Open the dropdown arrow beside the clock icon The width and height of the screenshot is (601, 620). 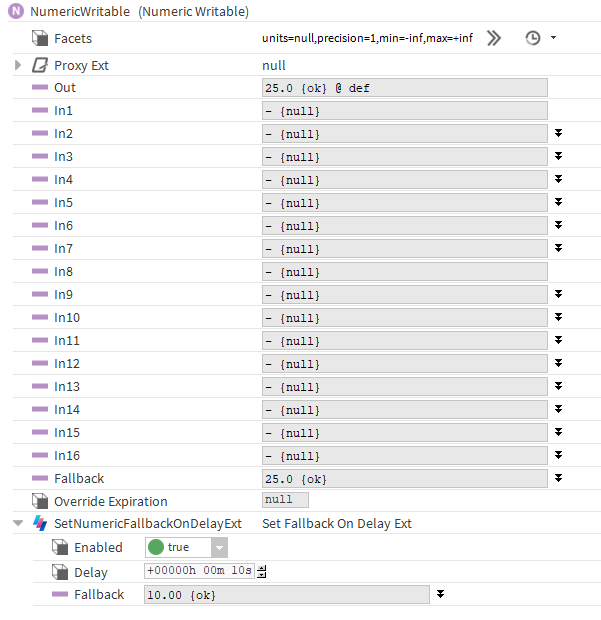coord(553,38)
